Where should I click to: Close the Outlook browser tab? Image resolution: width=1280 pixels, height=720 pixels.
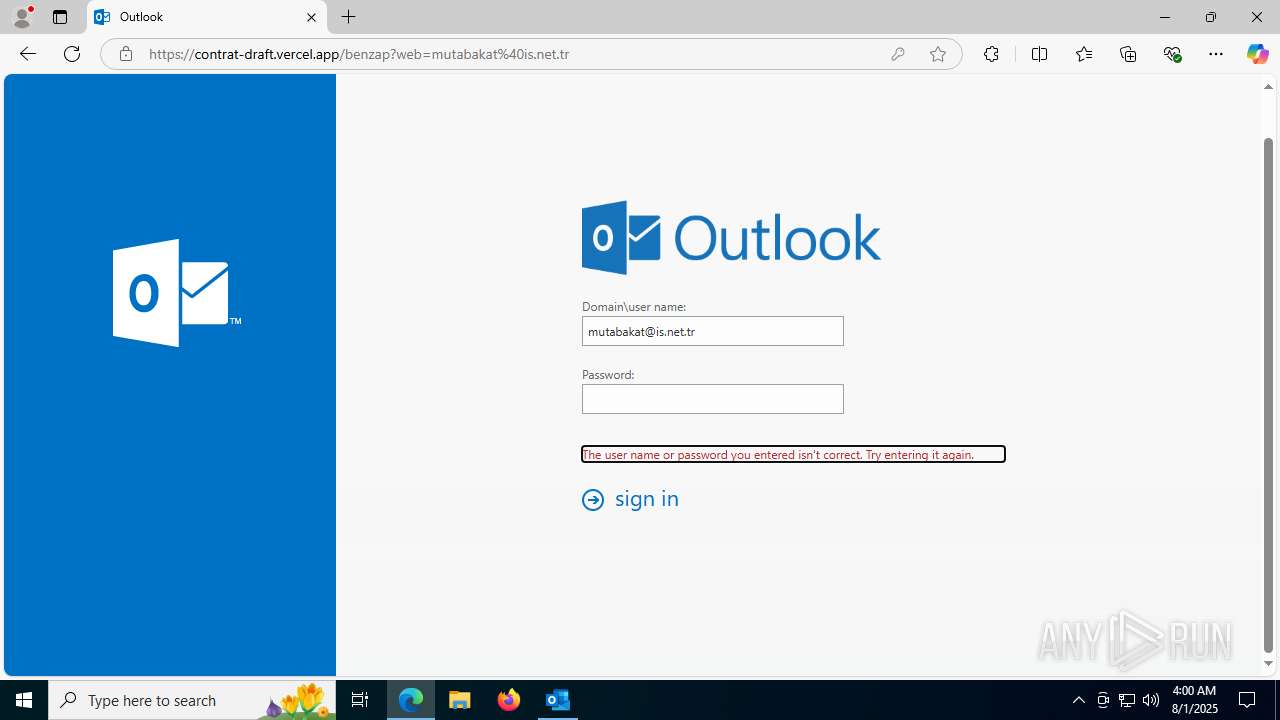(x=311, y=17)
